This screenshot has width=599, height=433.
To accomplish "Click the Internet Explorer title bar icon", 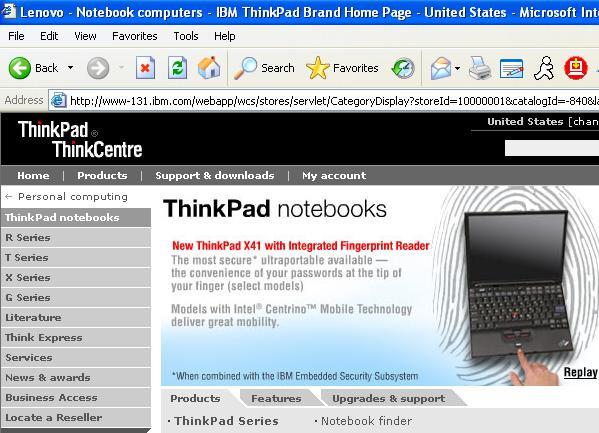I will [x=8, y=11].
